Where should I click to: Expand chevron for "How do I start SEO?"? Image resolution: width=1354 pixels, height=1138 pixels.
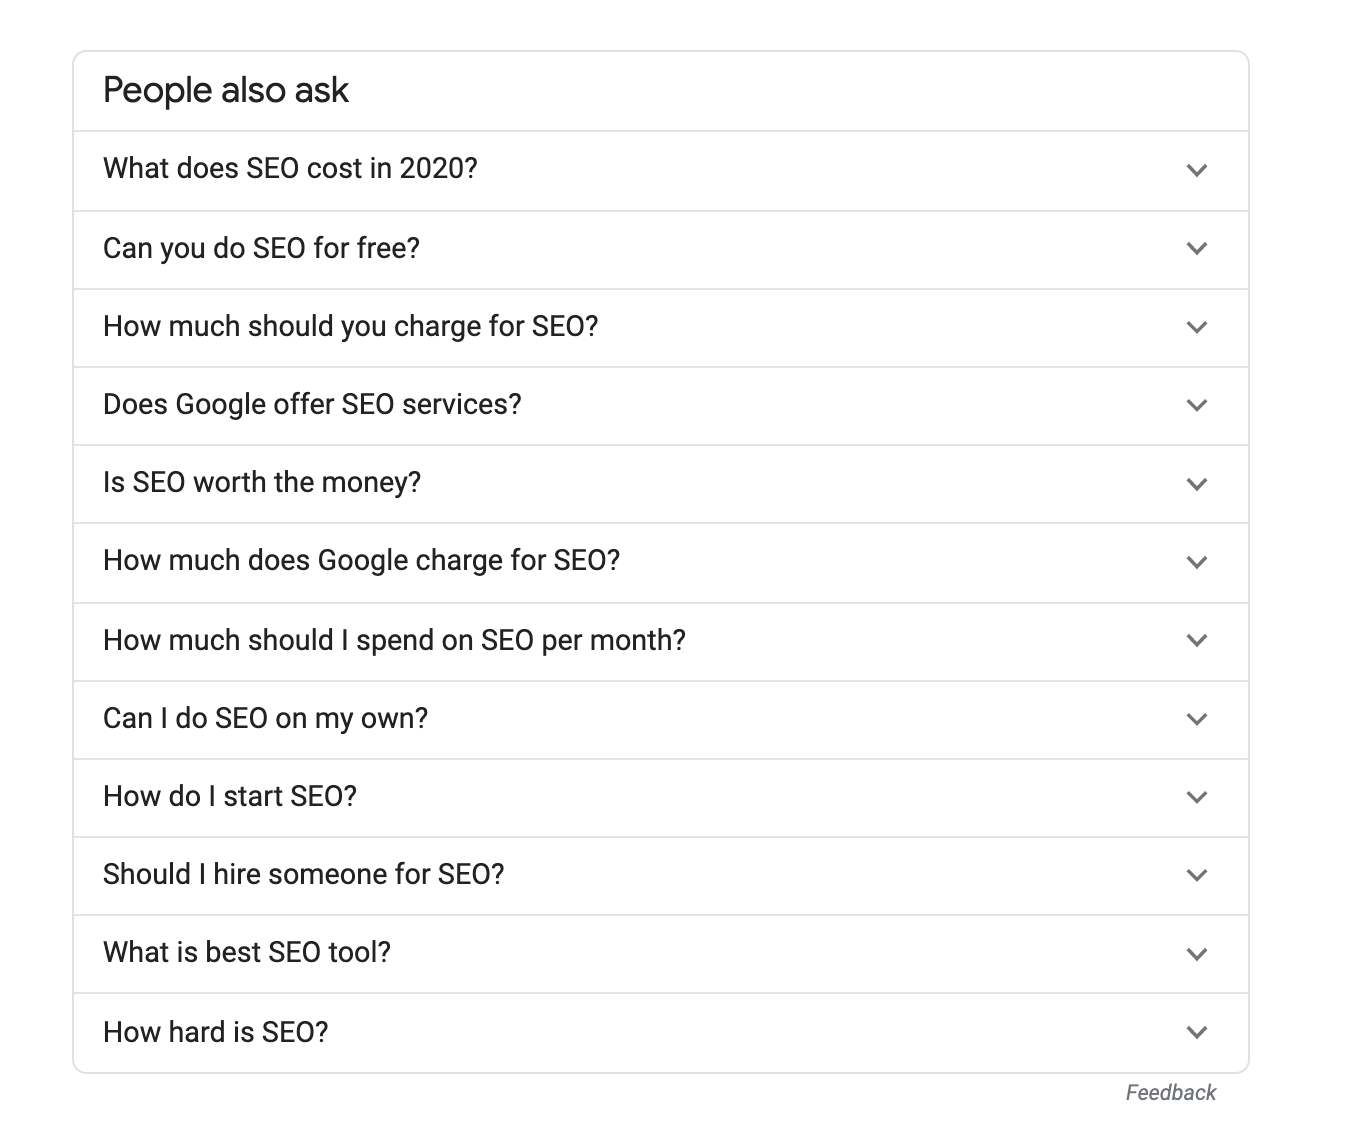1196,797
